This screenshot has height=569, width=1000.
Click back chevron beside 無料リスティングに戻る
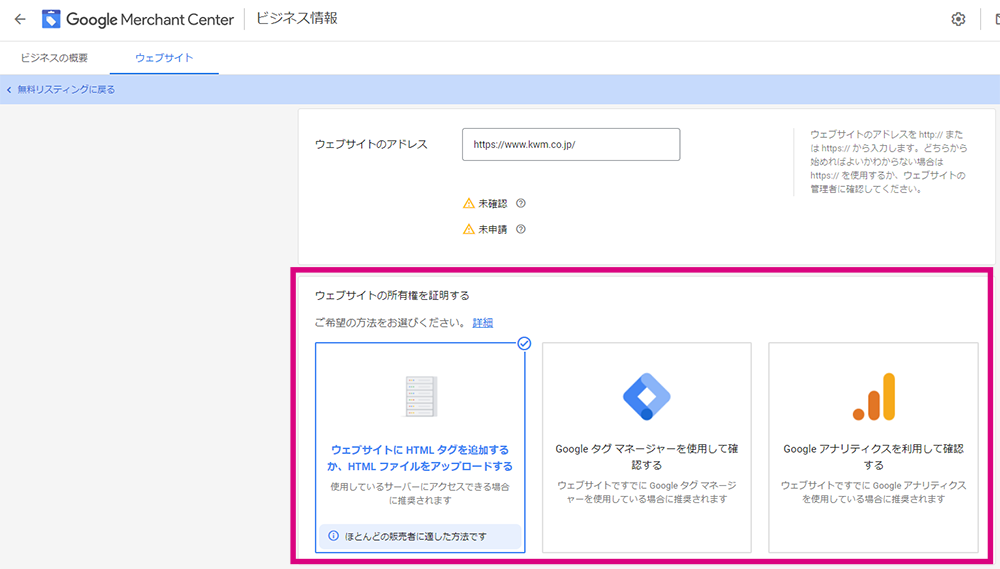9,90
